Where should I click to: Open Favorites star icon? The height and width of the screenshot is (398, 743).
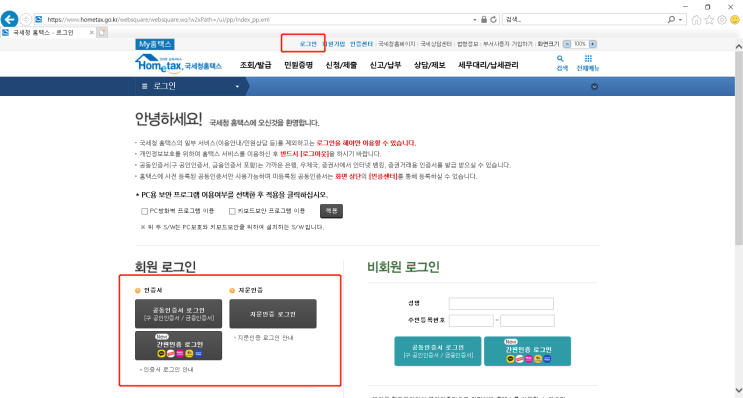(x=709, y=19)
